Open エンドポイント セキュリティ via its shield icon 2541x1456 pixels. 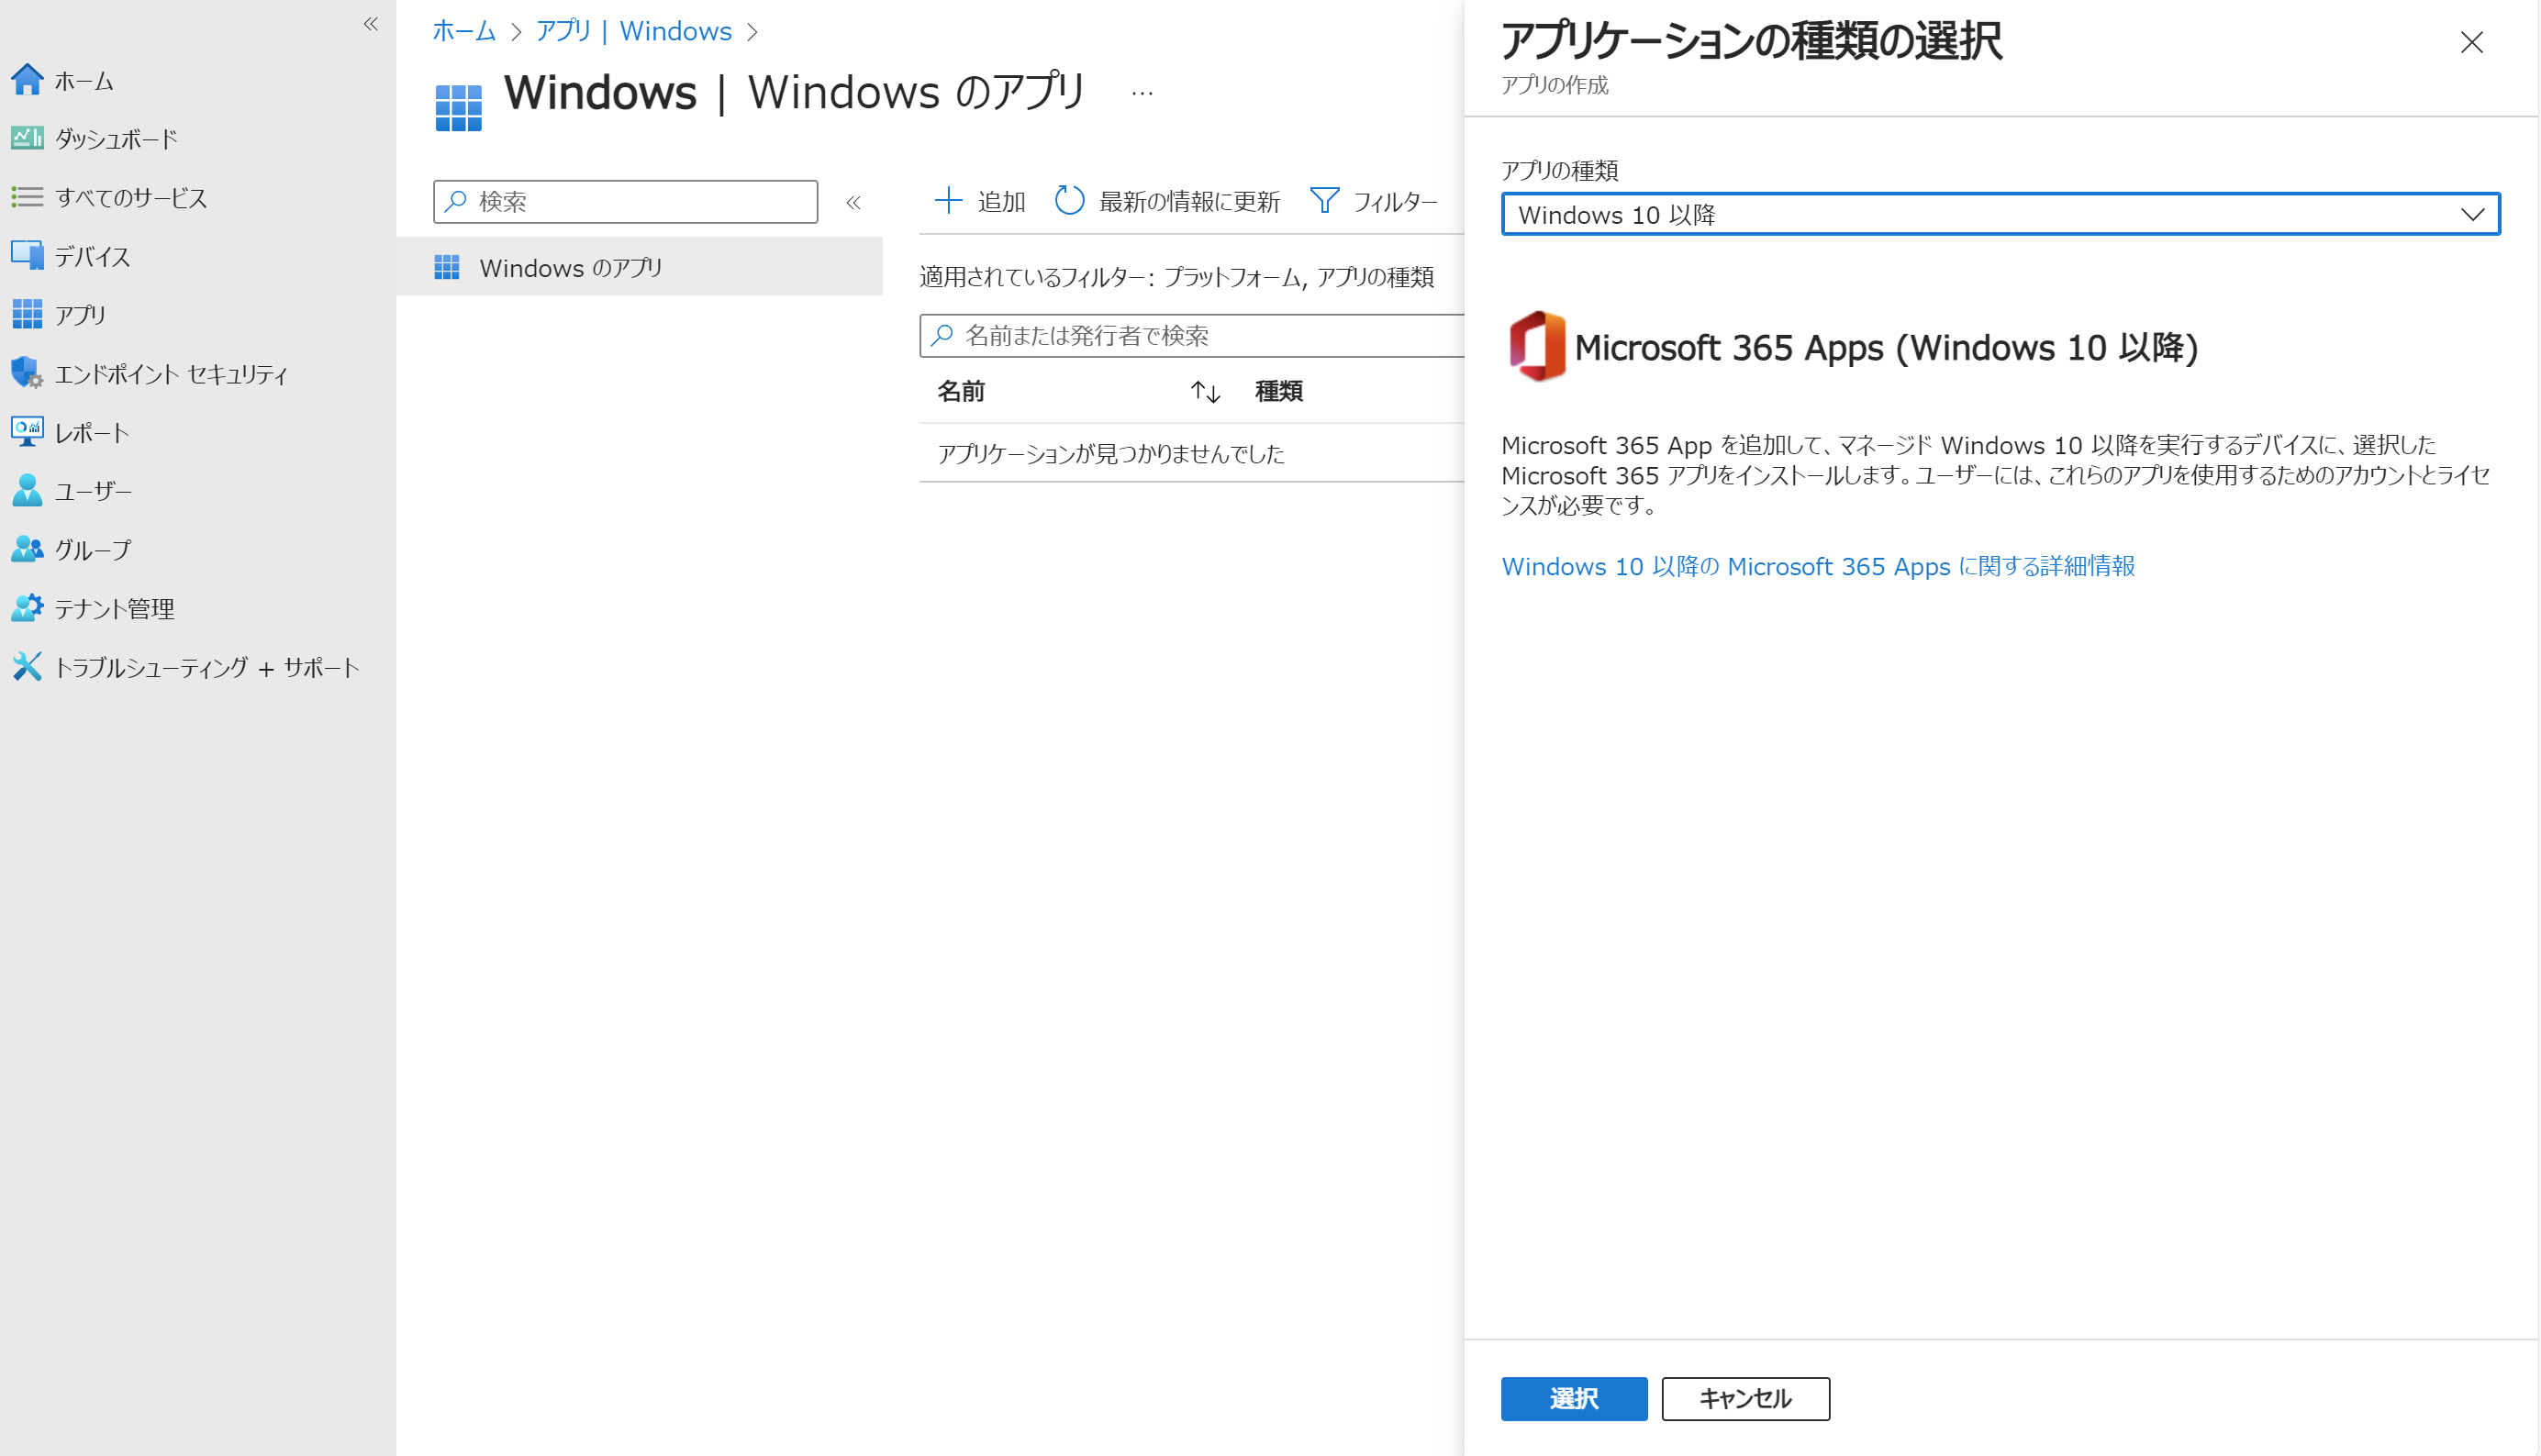coord(27,373)
